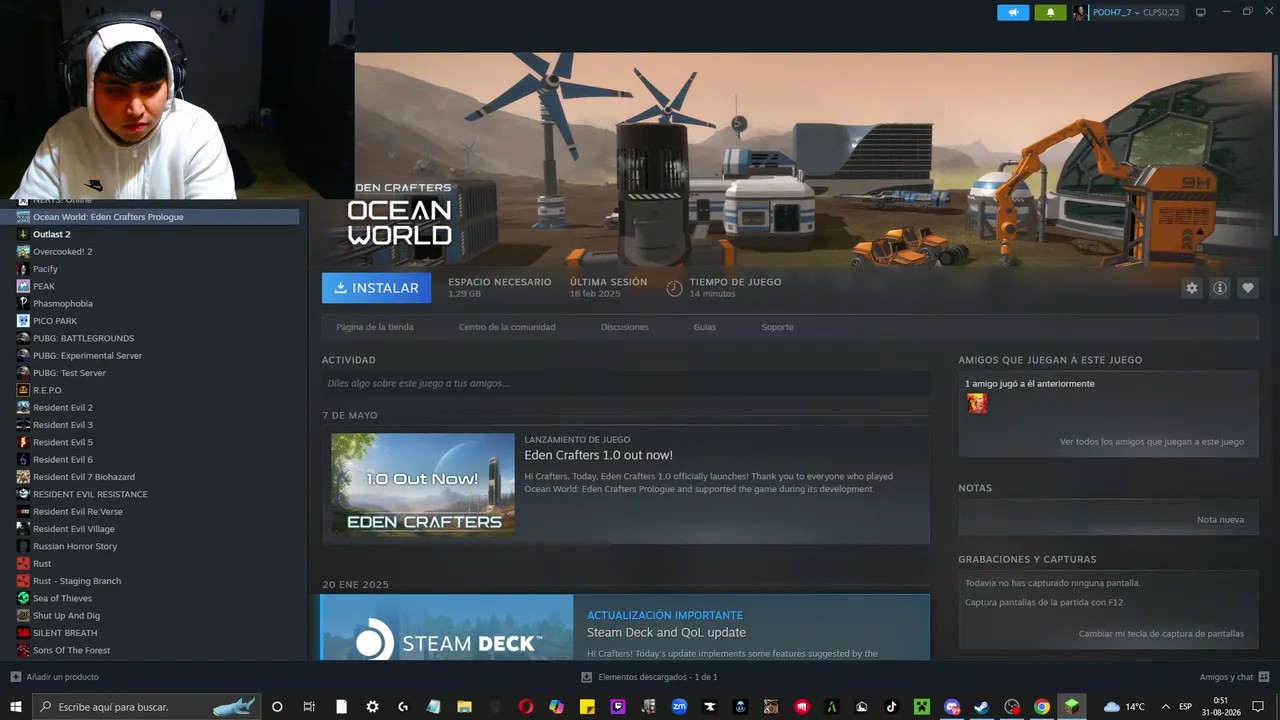This screenshot has width=1280, height=720.
Task: Click the Steam Deck update thumbnail
Action: (447, 628)
